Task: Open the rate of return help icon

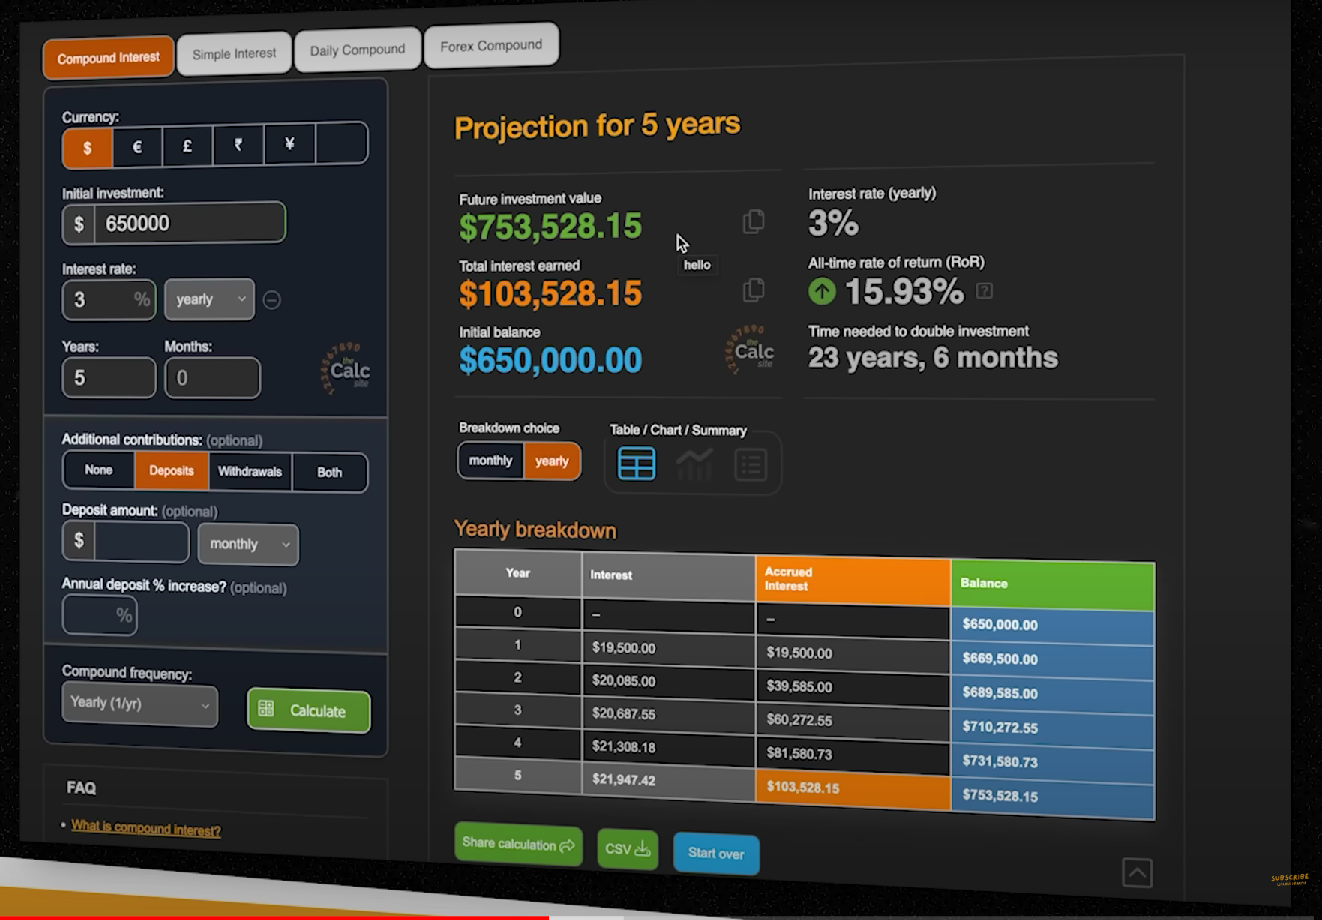Action: 985,291
